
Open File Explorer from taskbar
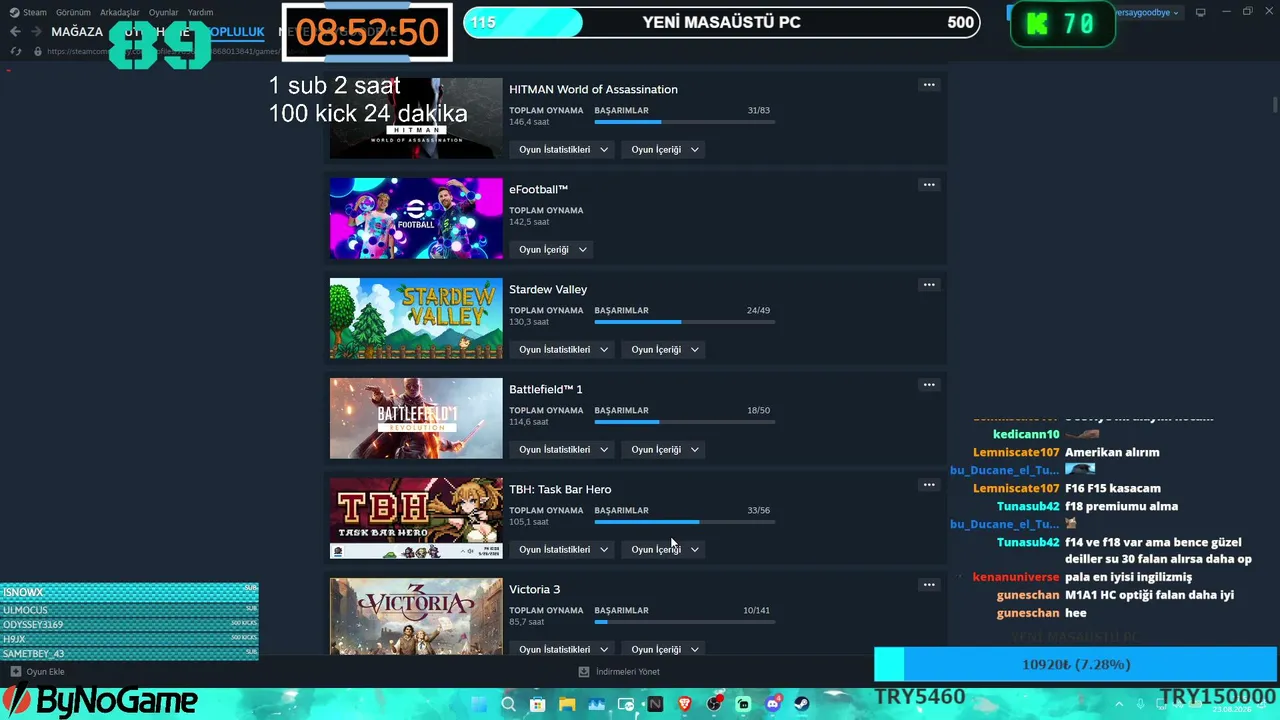tap(567, 704)
